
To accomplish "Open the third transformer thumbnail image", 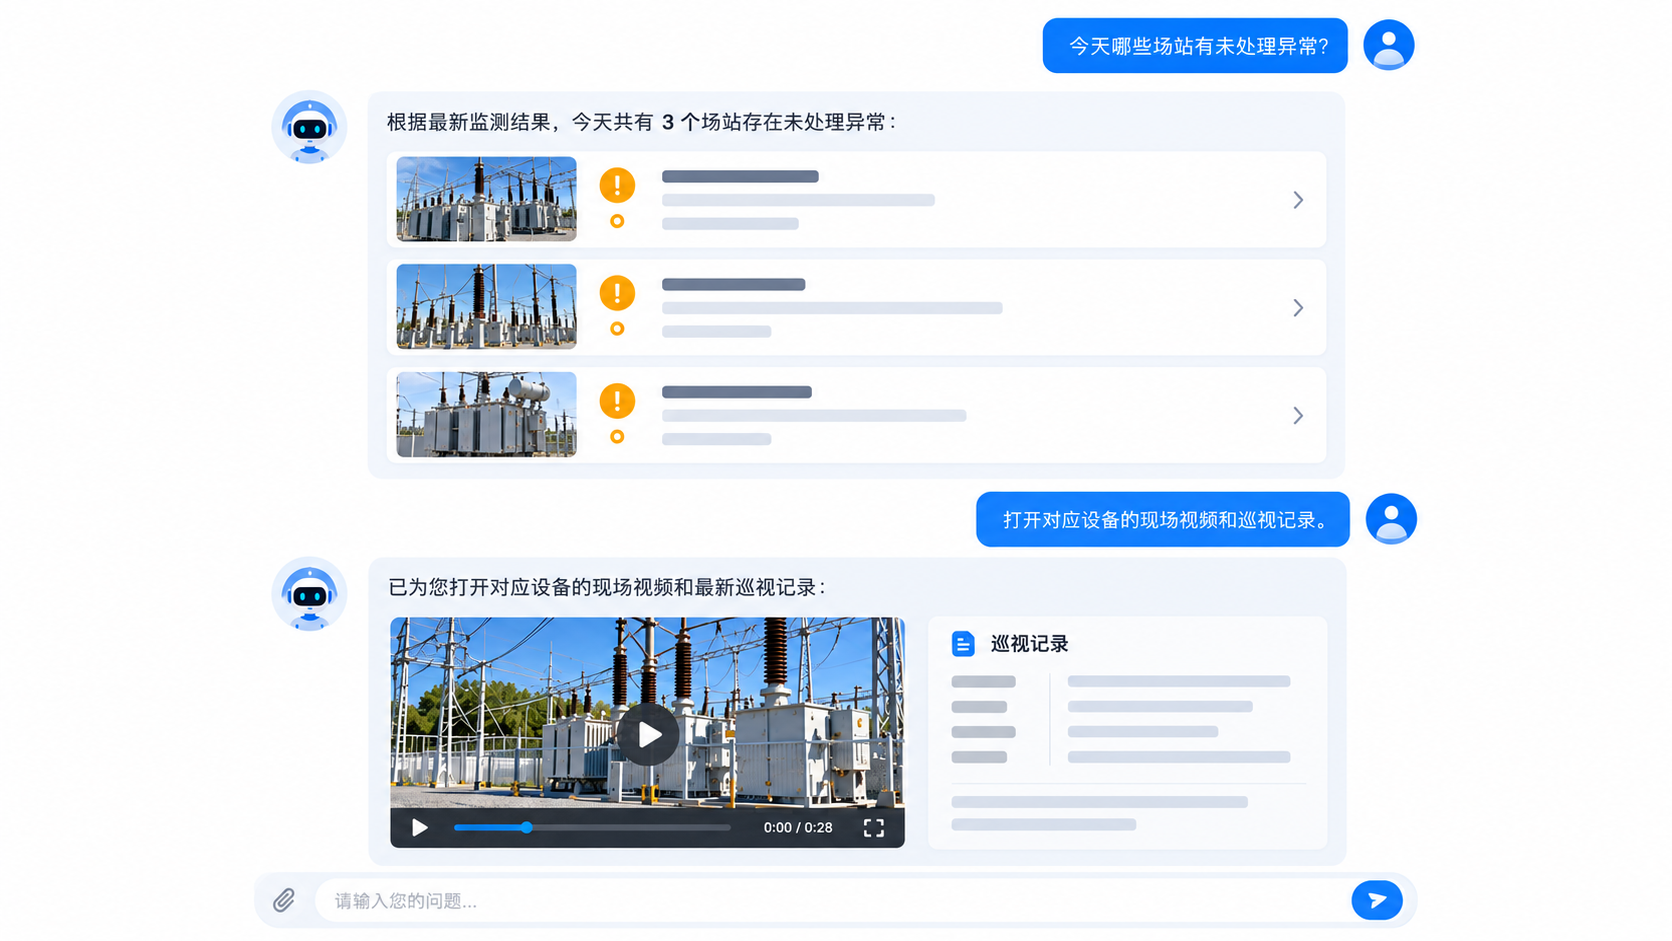I will coord(486,415).
